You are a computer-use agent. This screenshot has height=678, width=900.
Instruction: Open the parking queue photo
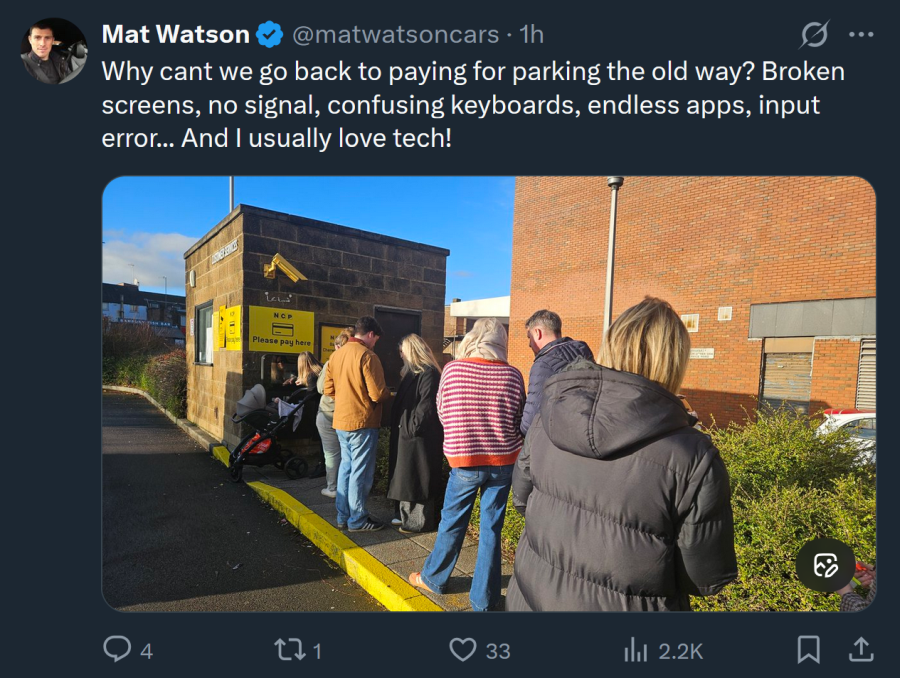[x=488, y=394]
